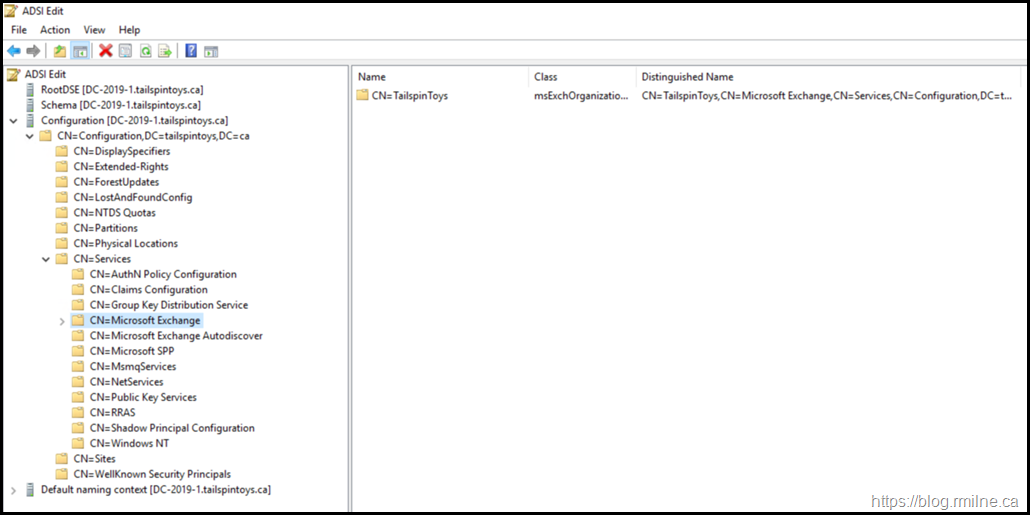Image resolution: width=1030 pixels, height=515 pixels.
Task: Click the Class column header
Action: pyautogui.click(x=546, y=77)
